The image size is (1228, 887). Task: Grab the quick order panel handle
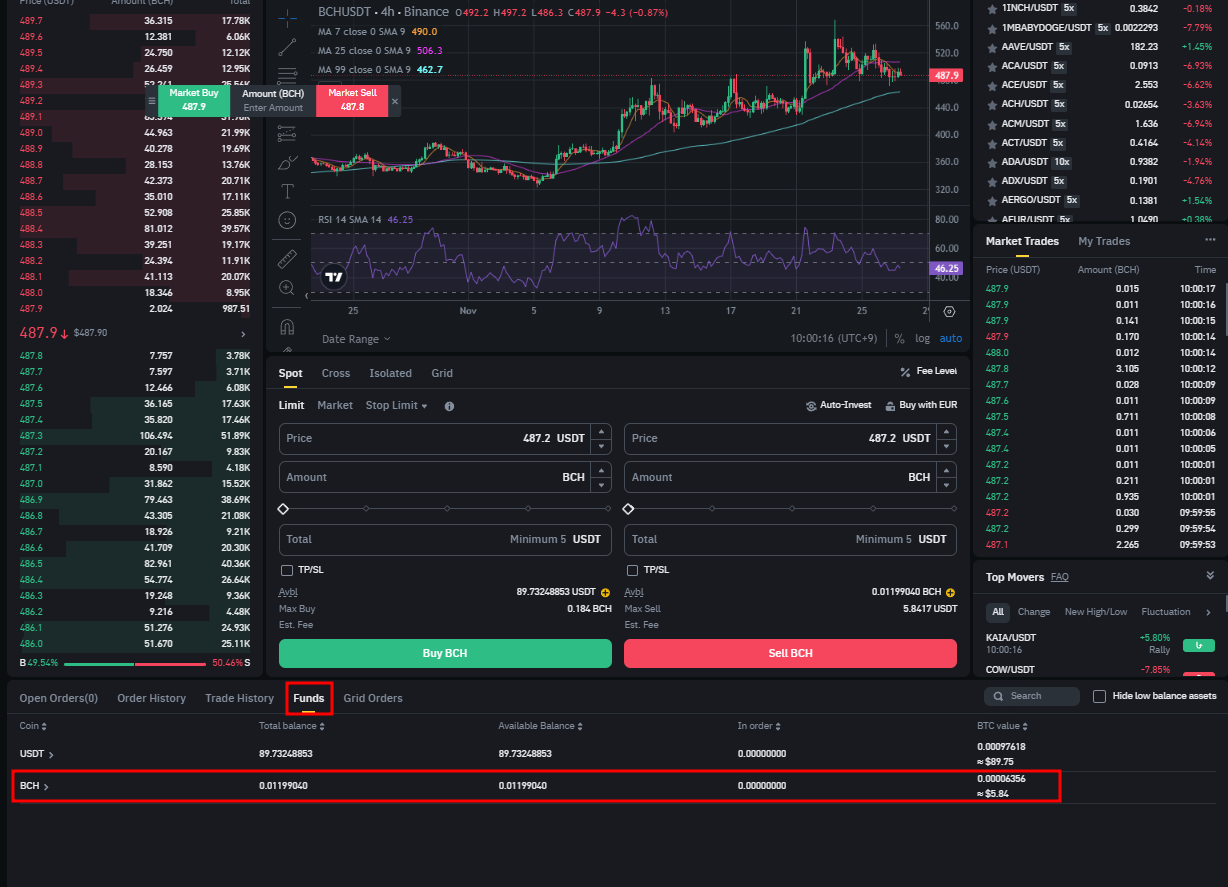[151, 101]
